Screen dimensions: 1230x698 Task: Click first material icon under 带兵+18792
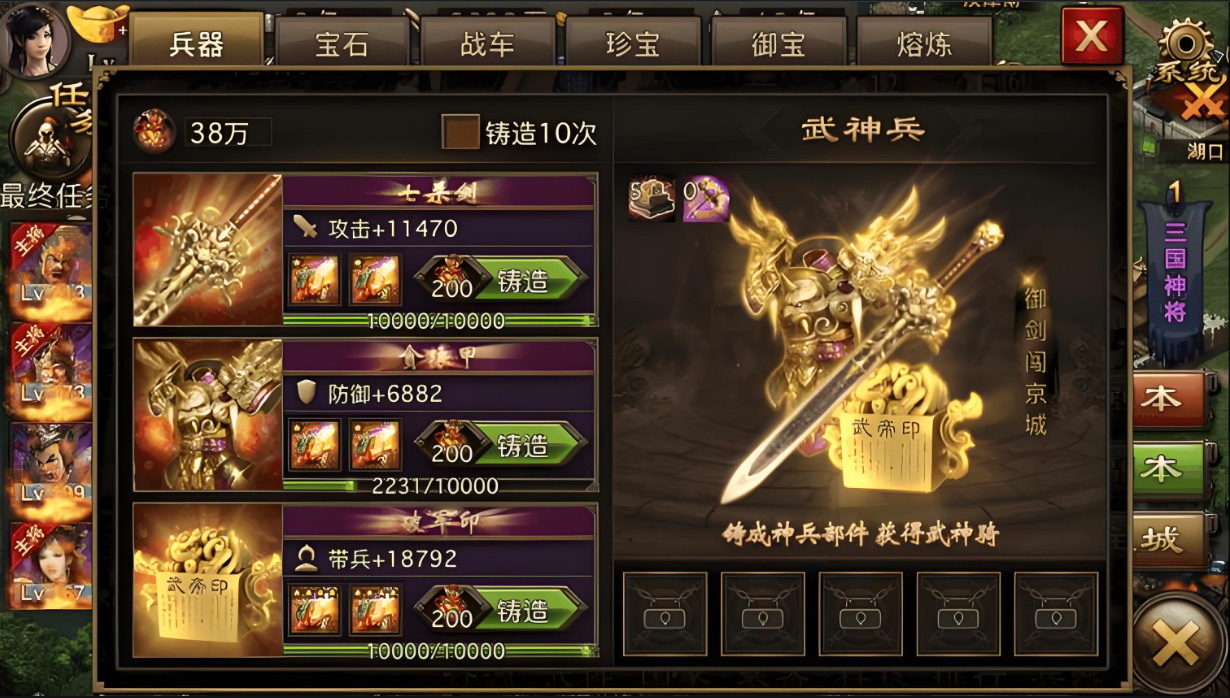[x=314, y=610]
